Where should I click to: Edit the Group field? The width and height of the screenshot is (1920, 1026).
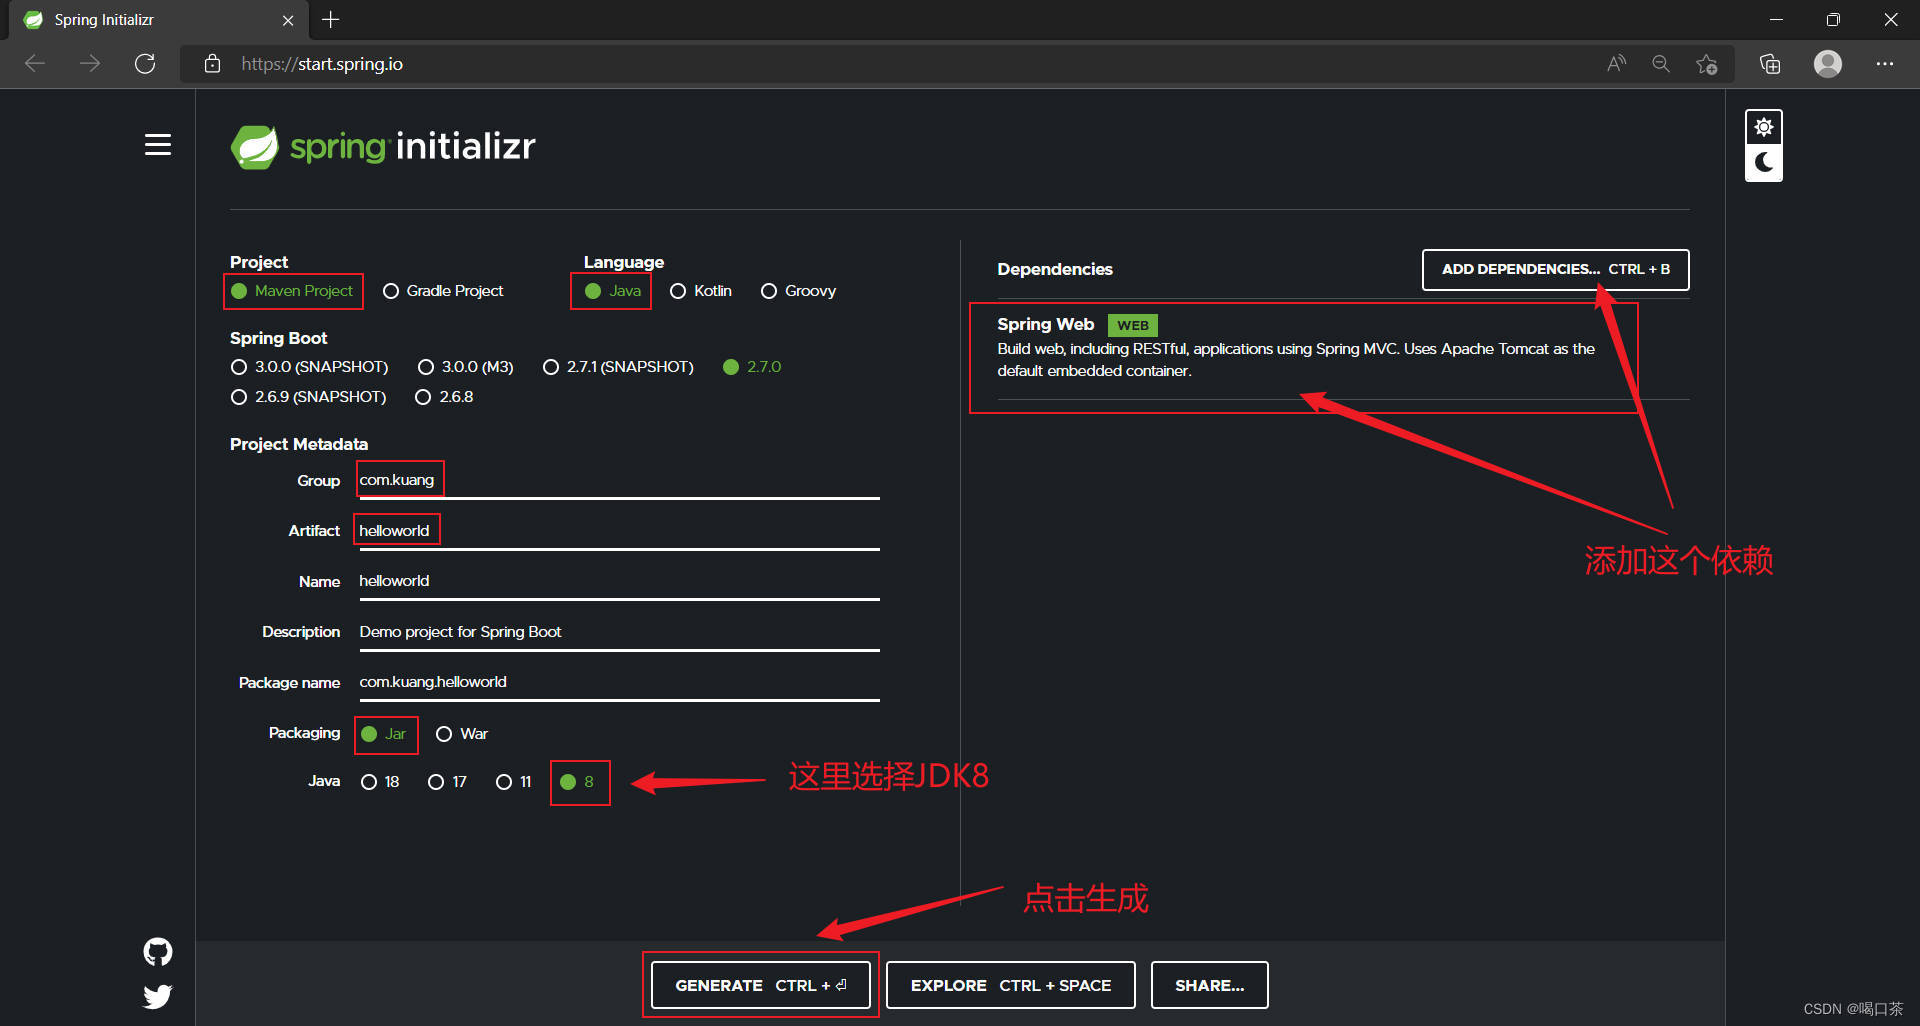pos(619,481)
